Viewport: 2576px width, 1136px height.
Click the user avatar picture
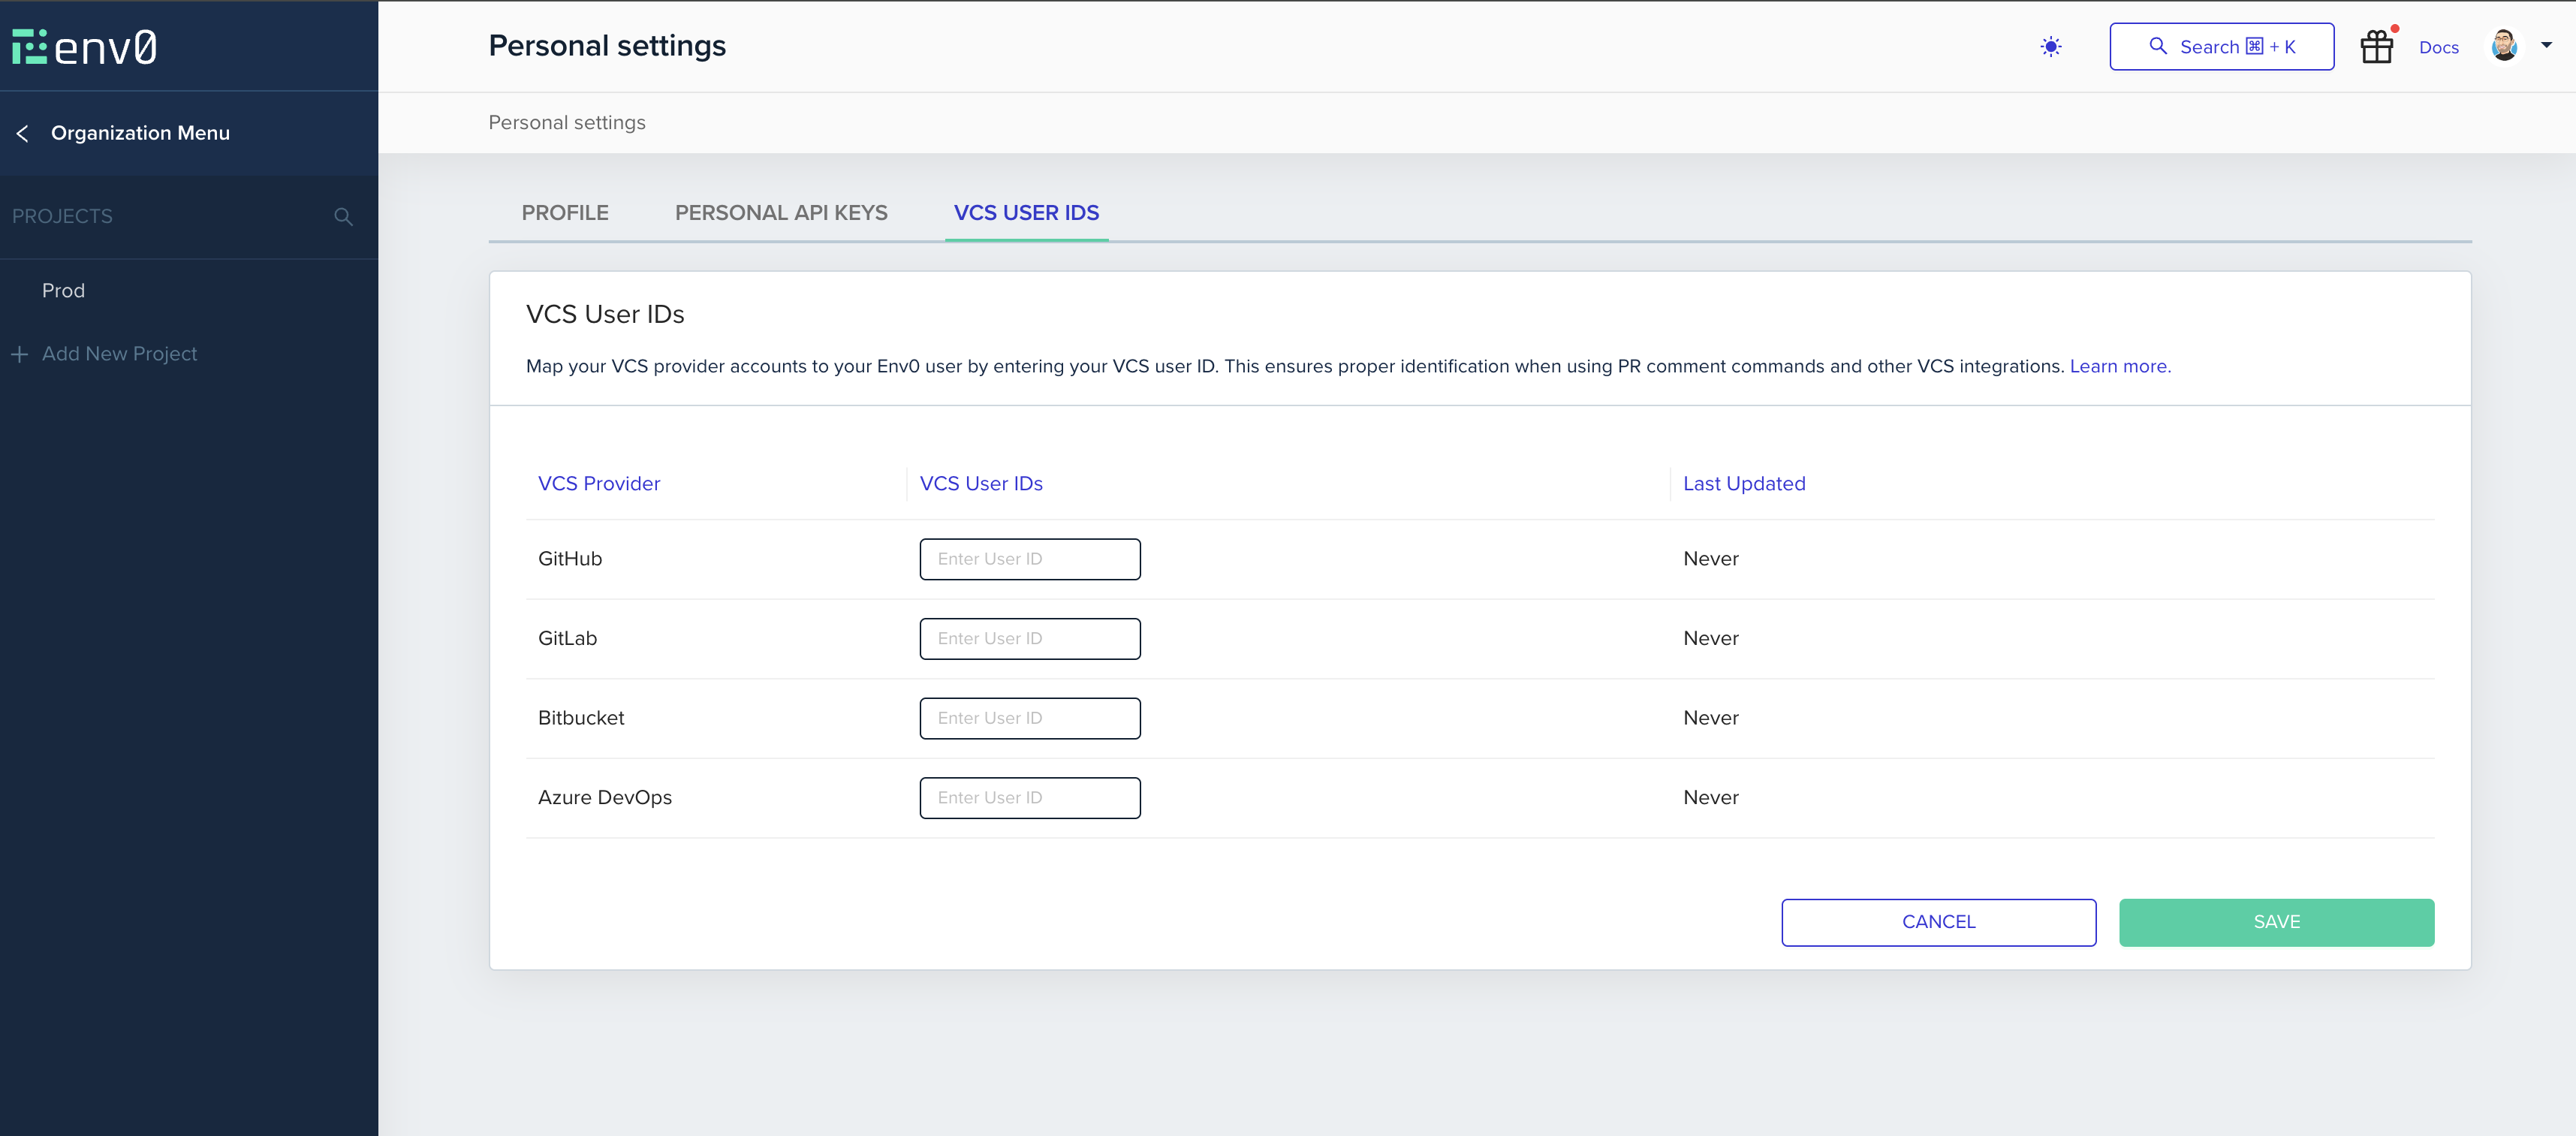2503,46
